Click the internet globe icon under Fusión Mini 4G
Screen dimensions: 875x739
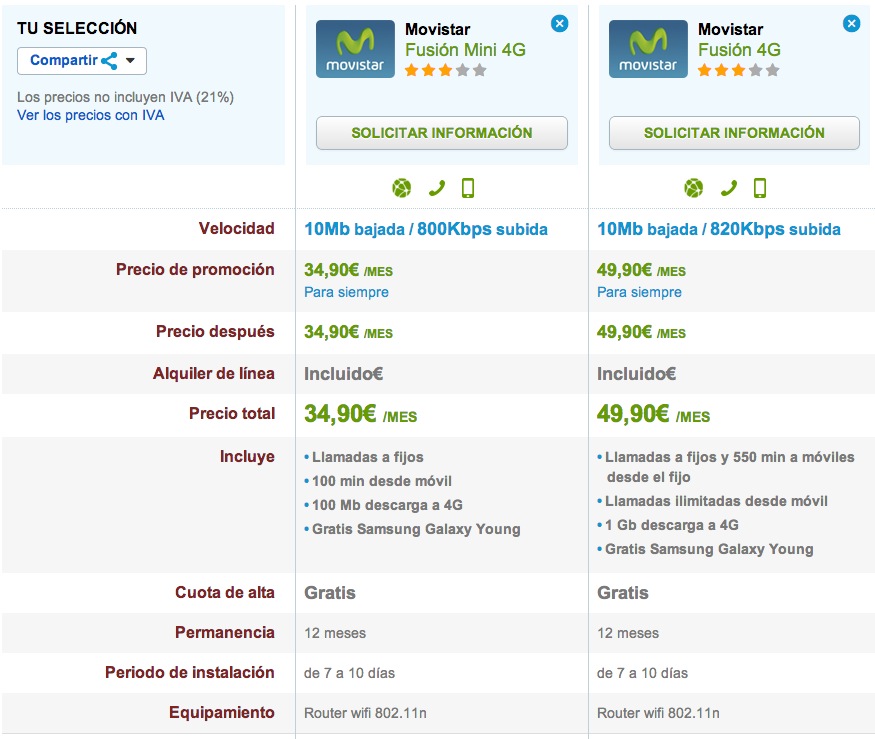[401, 188]
